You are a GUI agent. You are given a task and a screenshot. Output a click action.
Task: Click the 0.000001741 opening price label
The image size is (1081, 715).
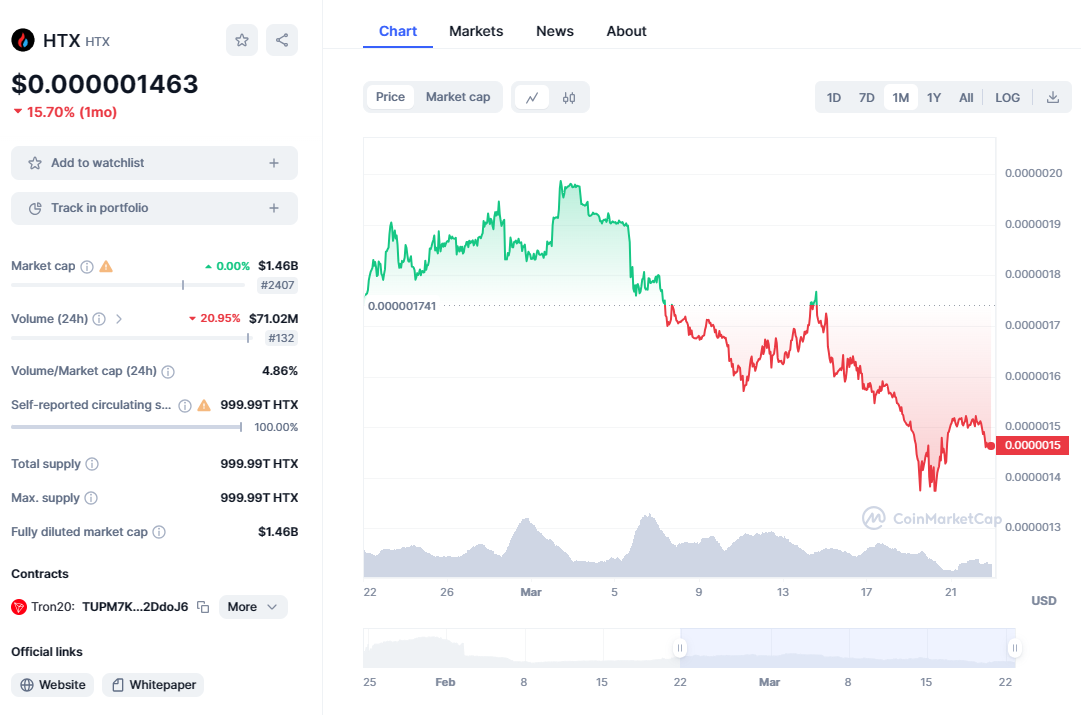402,306
